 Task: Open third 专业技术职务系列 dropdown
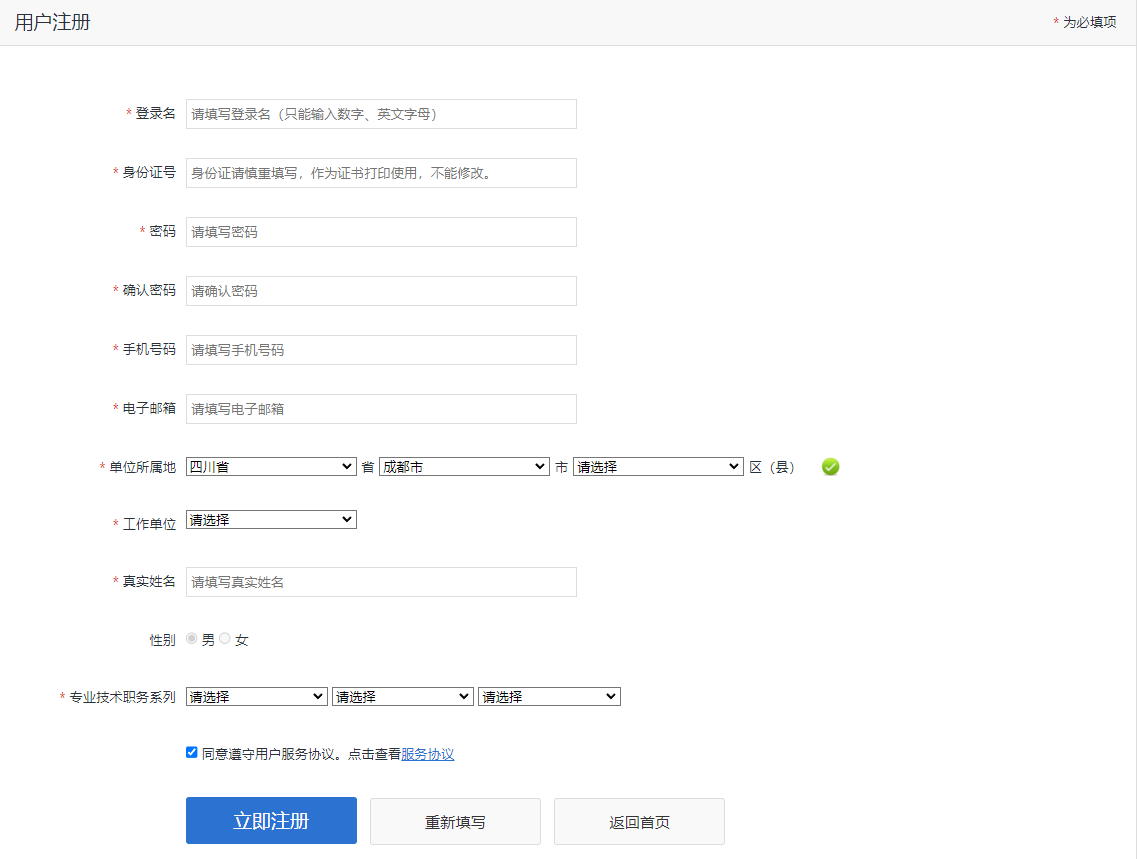pyautogui.click(x=549, y=697)
